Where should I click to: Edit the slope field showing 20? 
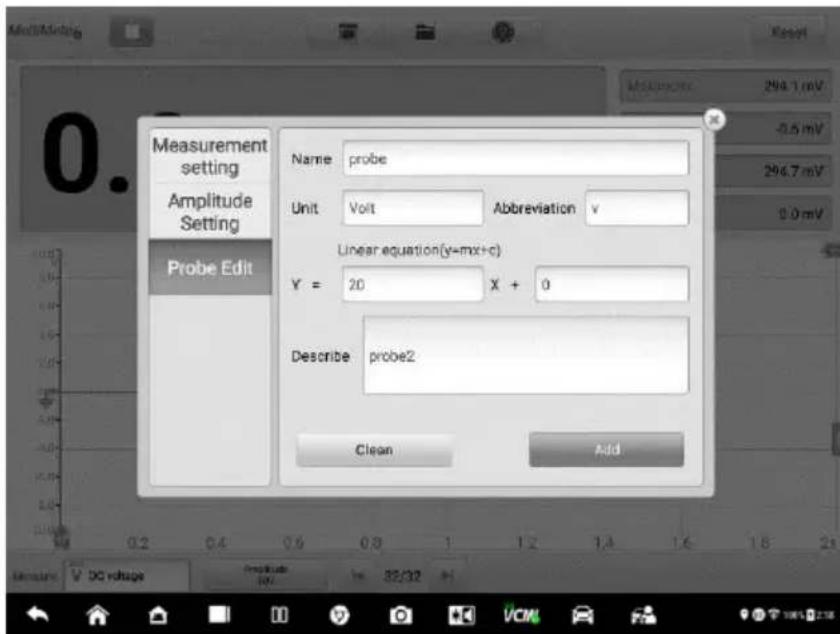412,285
